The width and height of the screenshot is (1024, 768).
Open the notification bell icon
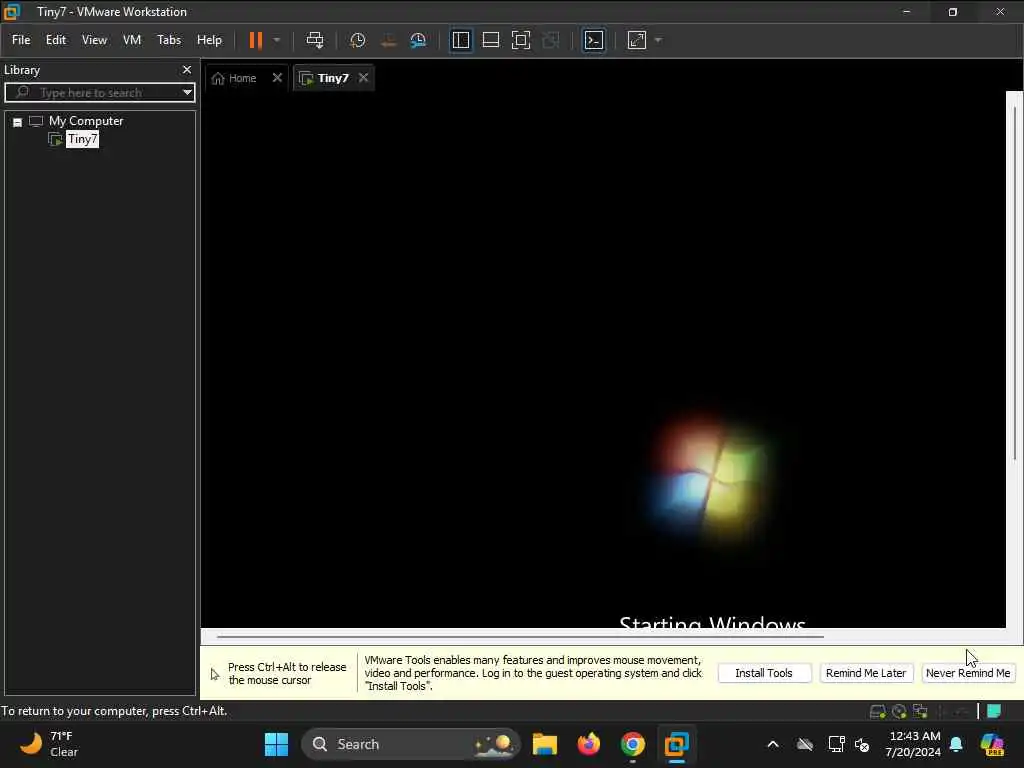[x=956, y=744]
